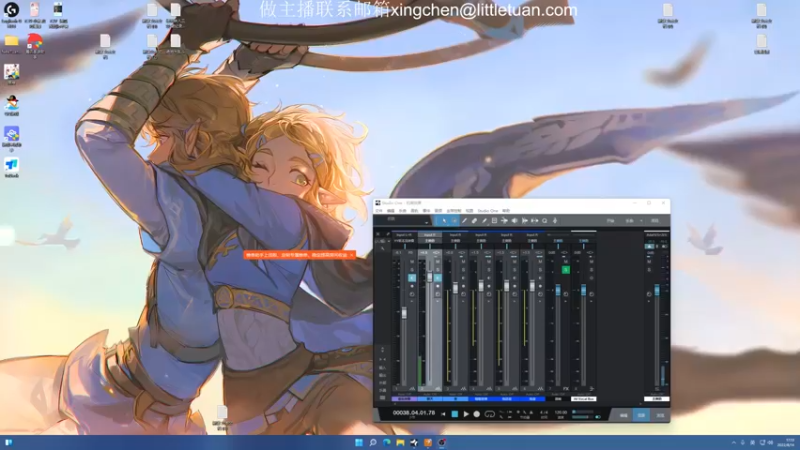This screenshot has height=450, width=800.
Task: Select the Paint pencil tool
Action: 484,220
